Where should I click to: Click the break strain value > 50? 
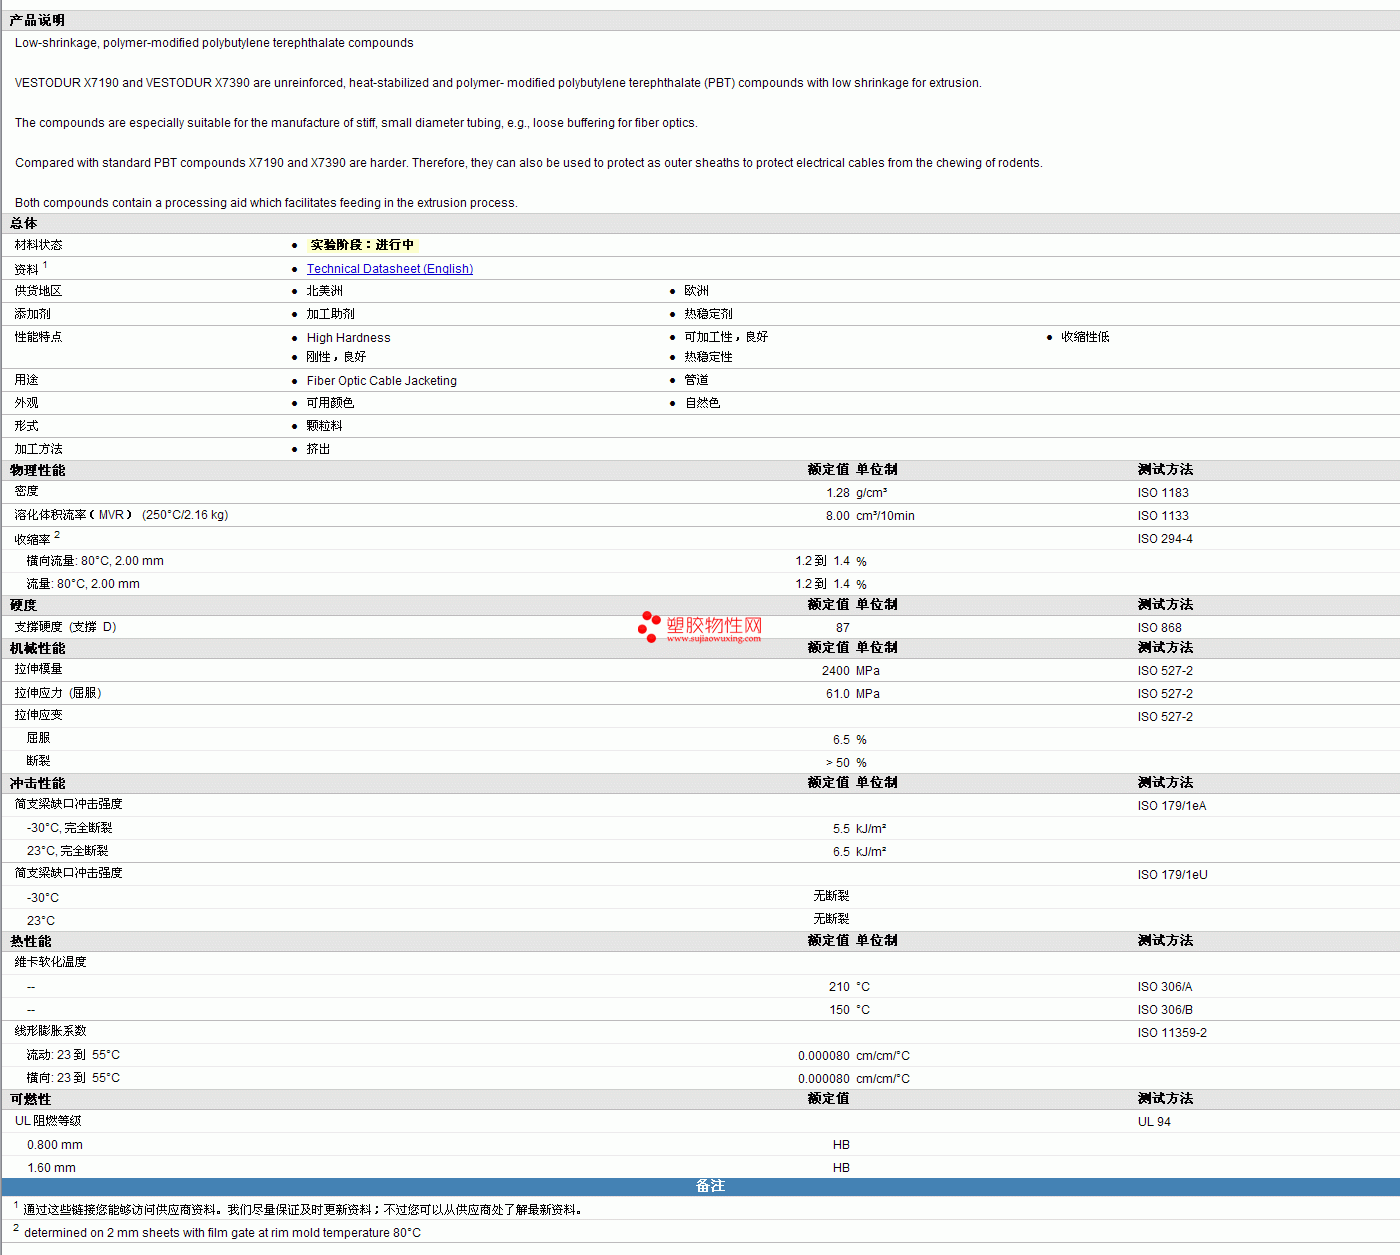(x=838, y=763)
